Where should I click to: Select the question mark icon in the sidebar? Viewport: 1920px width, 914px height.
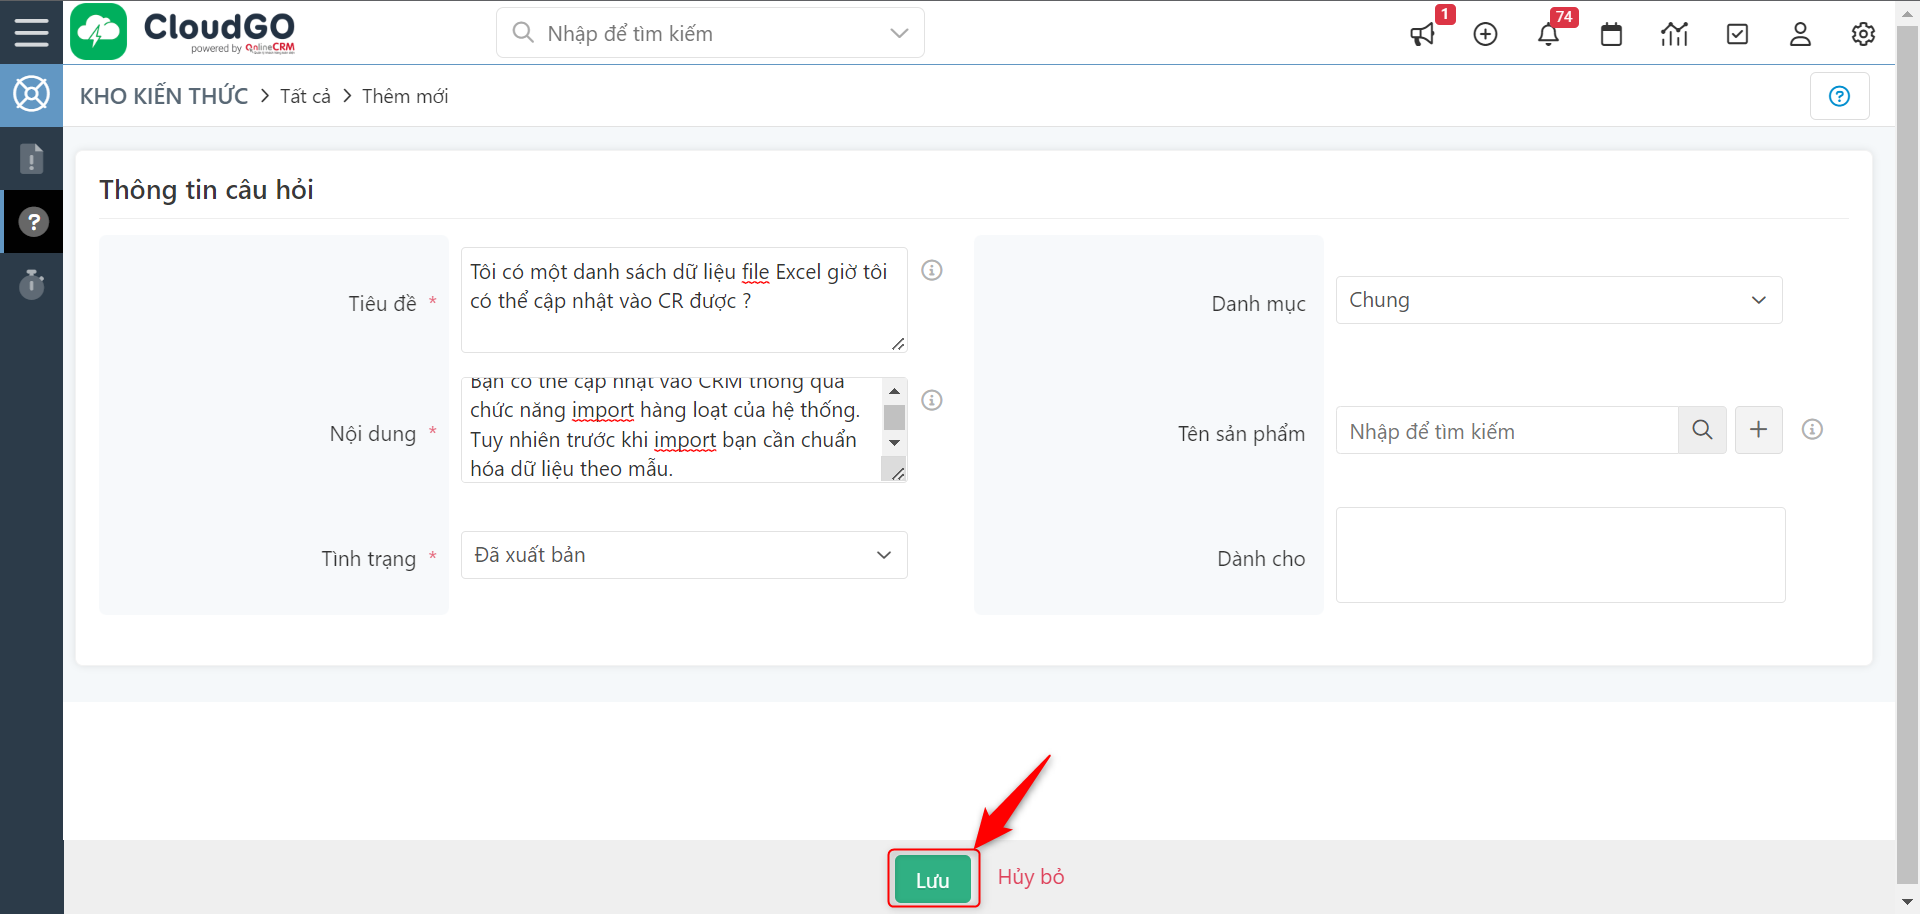(x=33, y=221)
